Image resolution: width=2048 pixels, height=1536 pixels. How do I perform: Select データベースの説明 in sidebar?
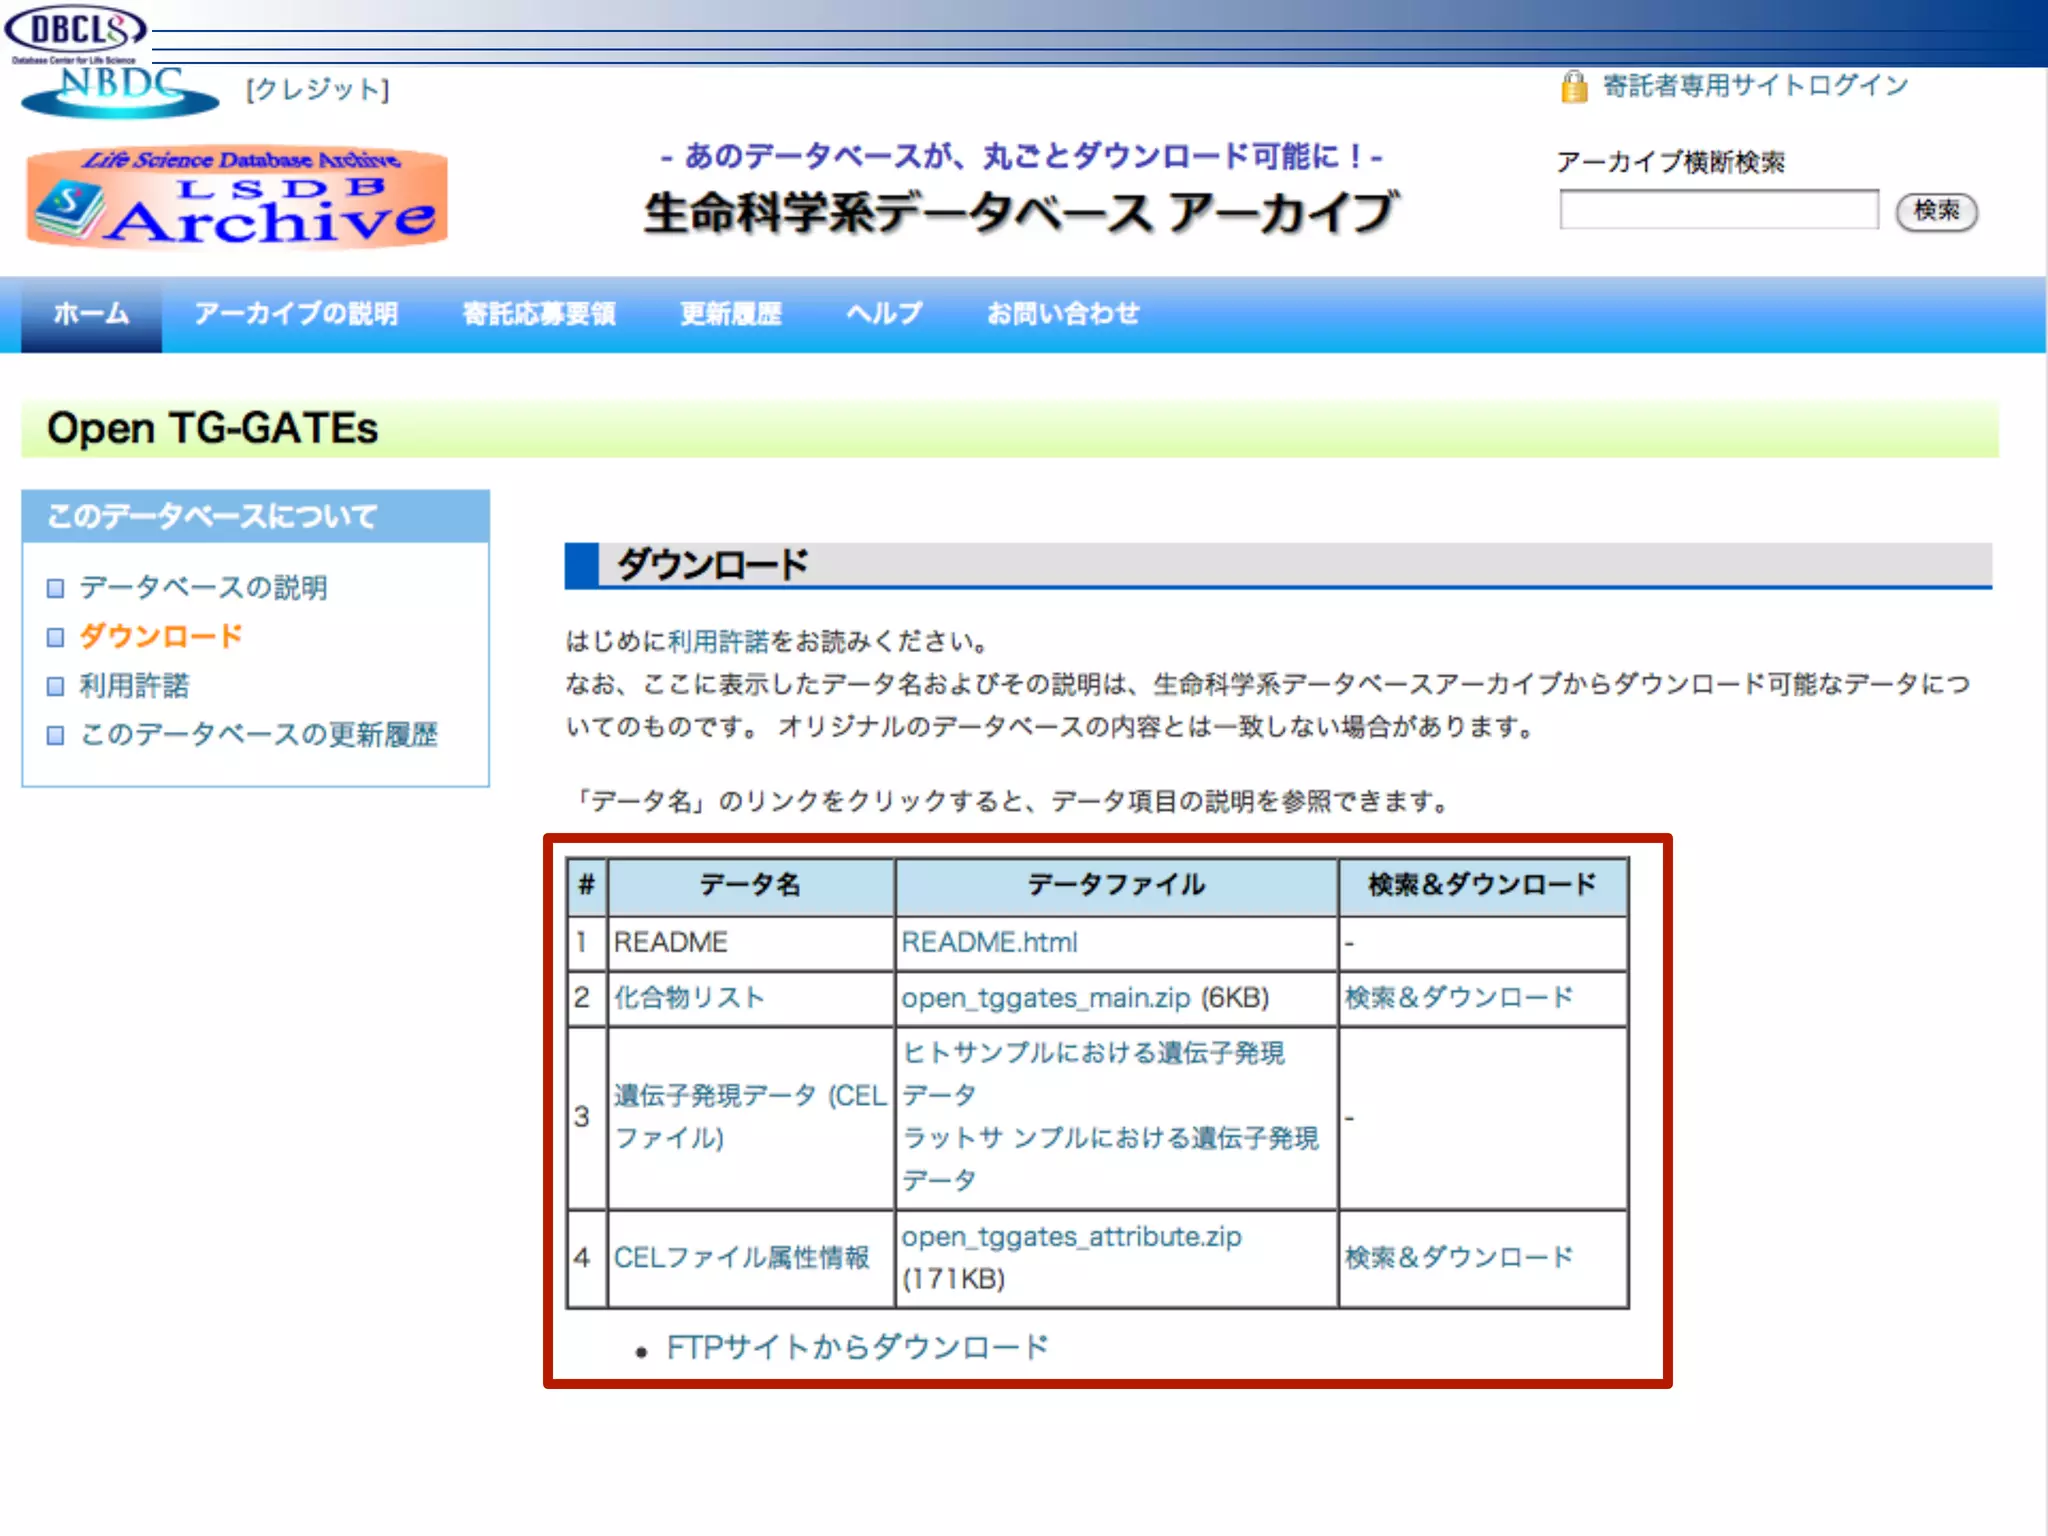[203, 587]
